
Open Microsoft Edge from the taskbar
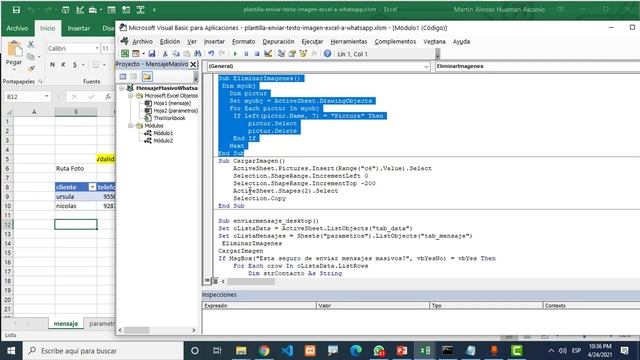(356, 351)
